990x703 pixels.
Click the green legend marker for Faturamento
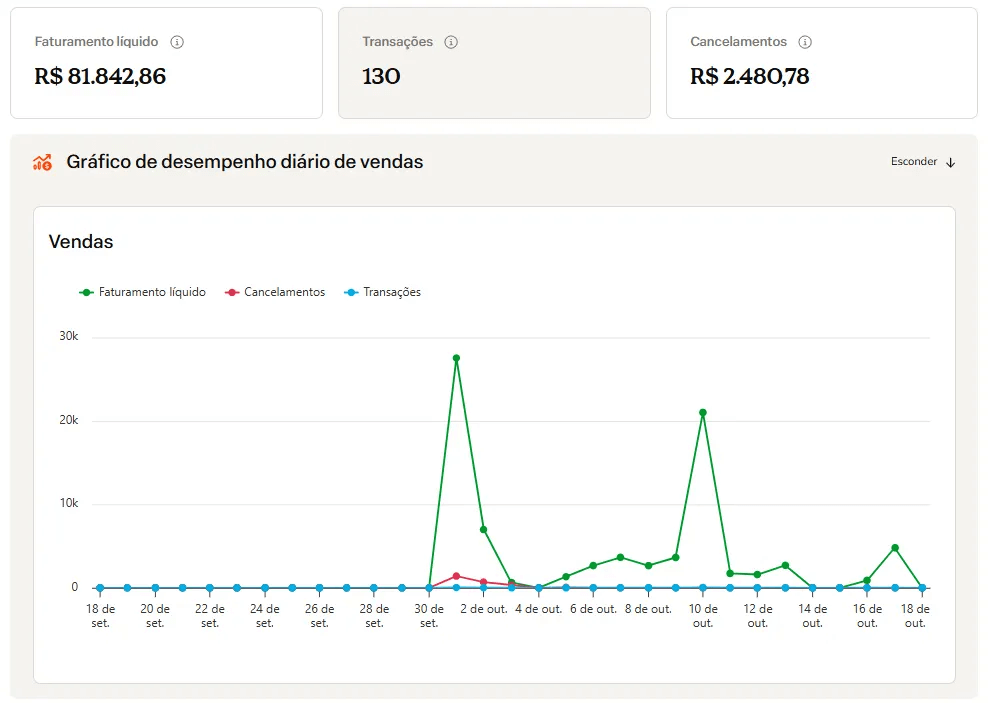87,292
